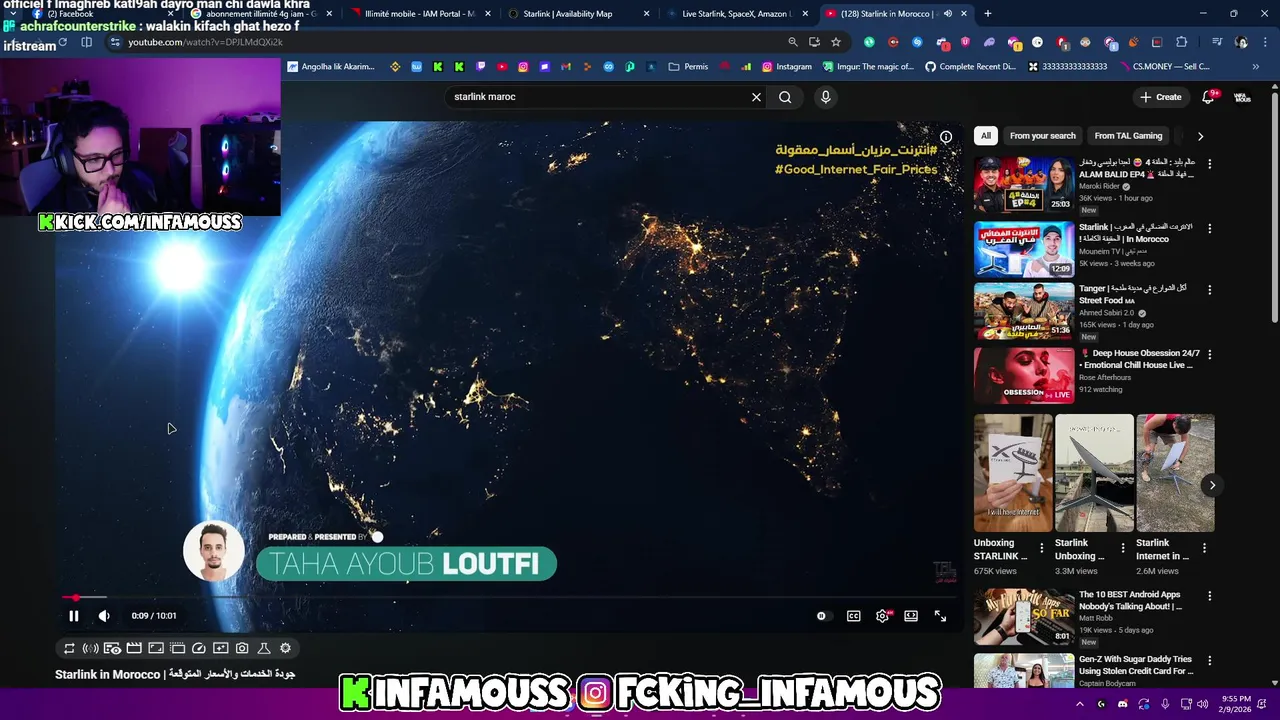
Task: Open options for '10 BEST Android Apps' video
Action: (1209, 596)
